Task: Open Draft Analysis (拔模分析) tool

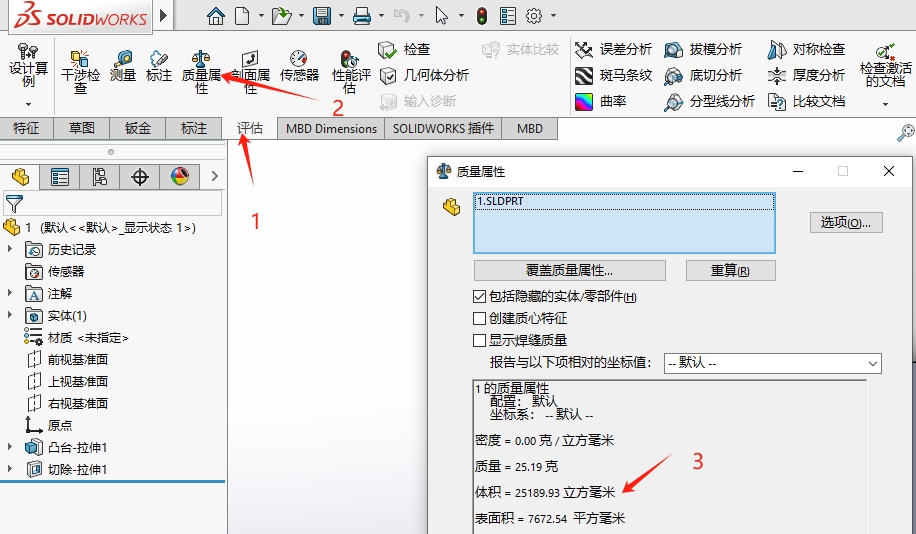Action: (704, 49)
